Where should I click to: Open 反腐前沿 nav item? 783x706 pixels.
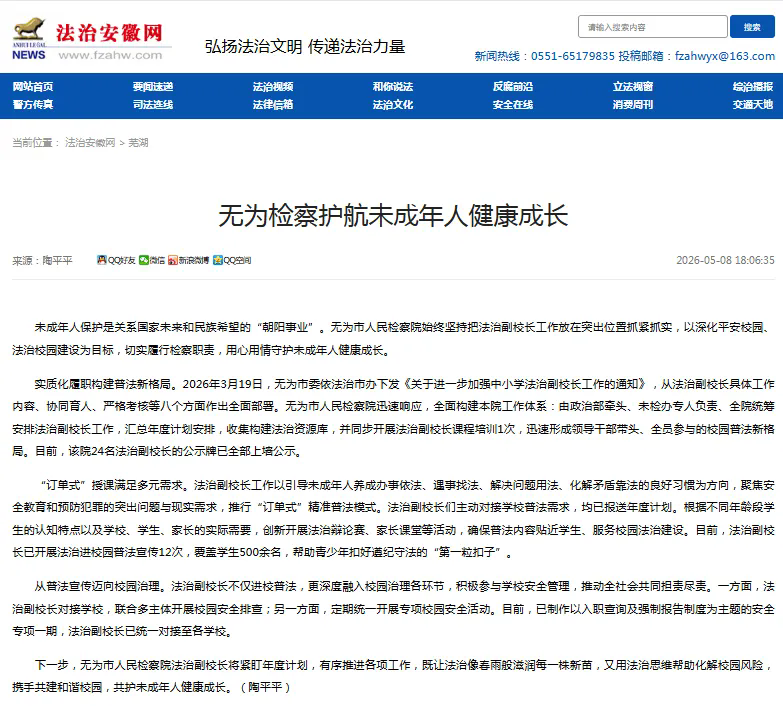tap(513, 87)
